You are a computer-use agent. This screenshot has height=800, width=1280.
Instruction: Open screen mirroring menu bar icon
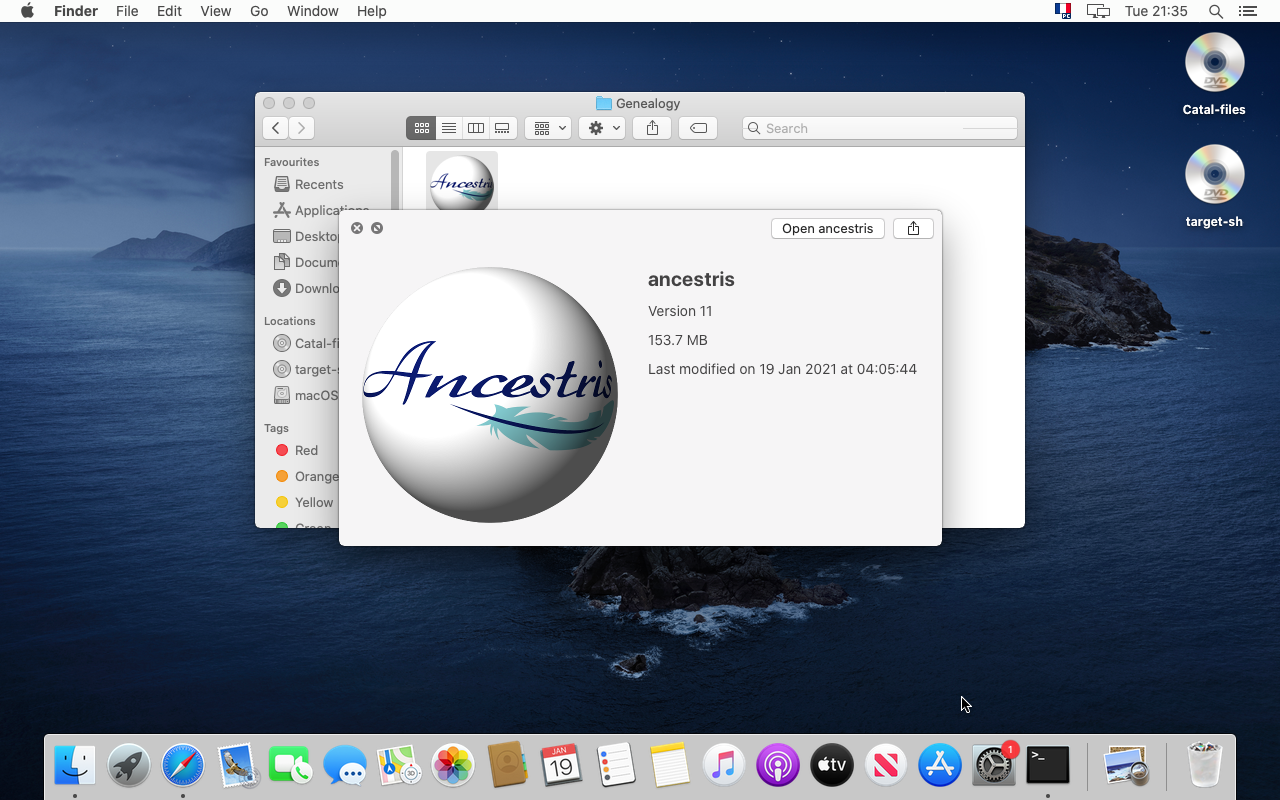1099,11
